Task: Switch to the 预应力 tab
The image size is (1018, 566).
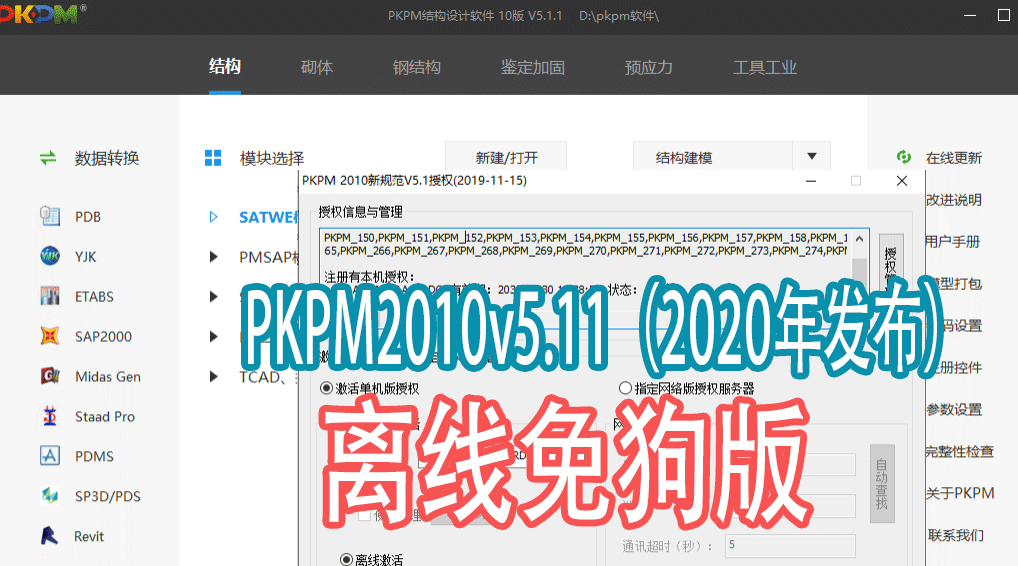Action: pyautogui.click(x=649, y=67)
